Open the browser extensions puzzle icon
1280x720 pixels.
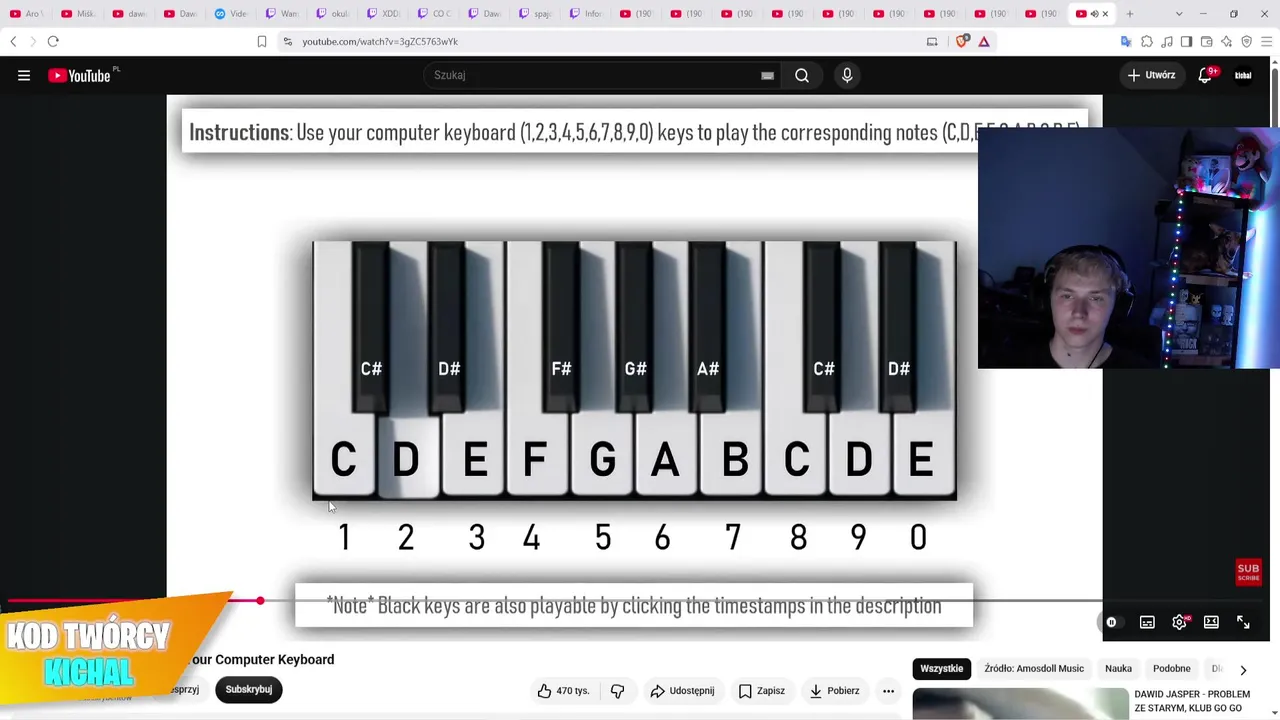[x=1146, y=41]
